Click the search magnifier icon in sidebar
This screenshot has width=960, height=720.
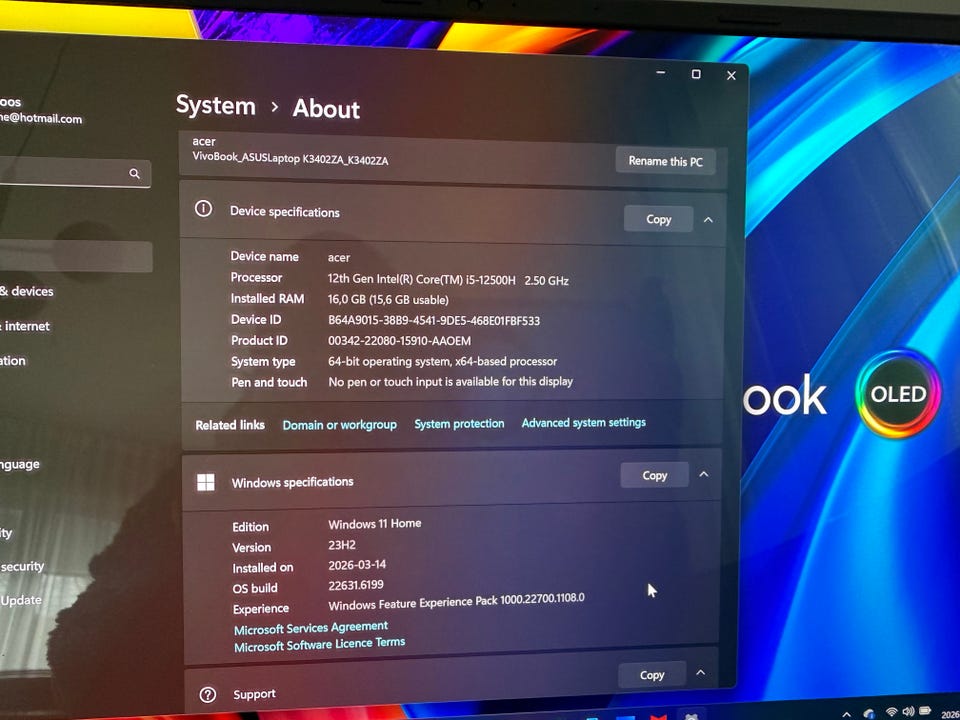pyautogui.click(x=134, y=174)
